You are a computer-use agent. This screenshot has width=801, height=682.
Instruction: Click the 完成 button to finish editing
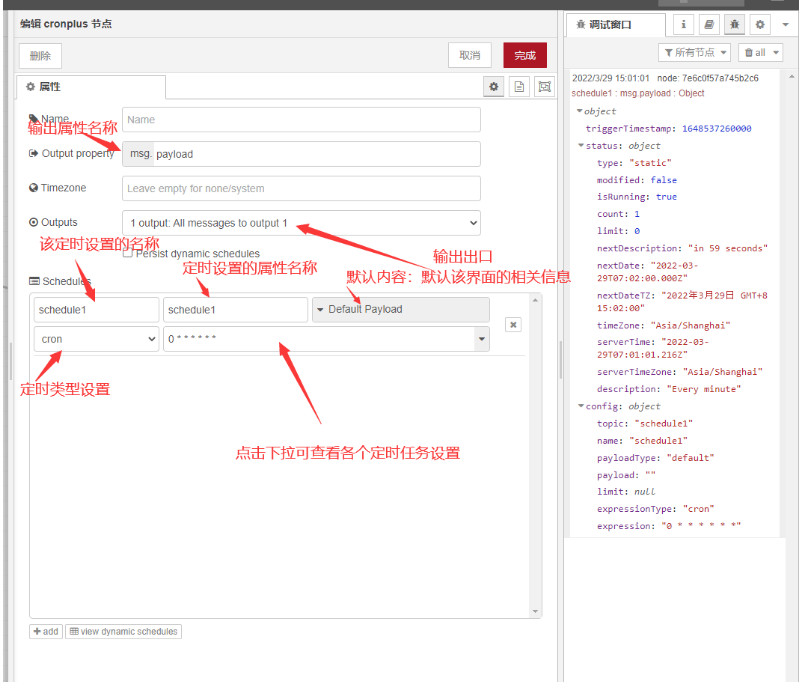click(x=524, y=56)
